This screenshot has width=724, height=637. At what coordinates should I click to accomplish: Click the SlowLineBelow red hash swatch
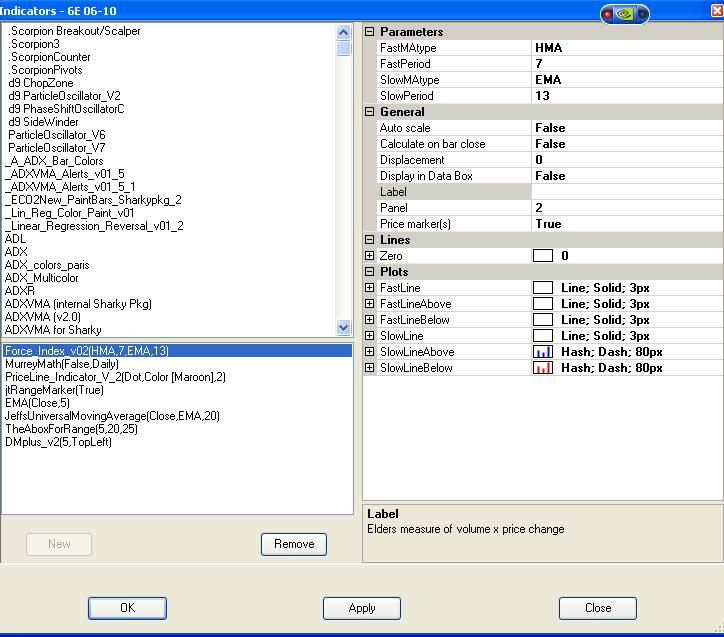coord(543,367)
